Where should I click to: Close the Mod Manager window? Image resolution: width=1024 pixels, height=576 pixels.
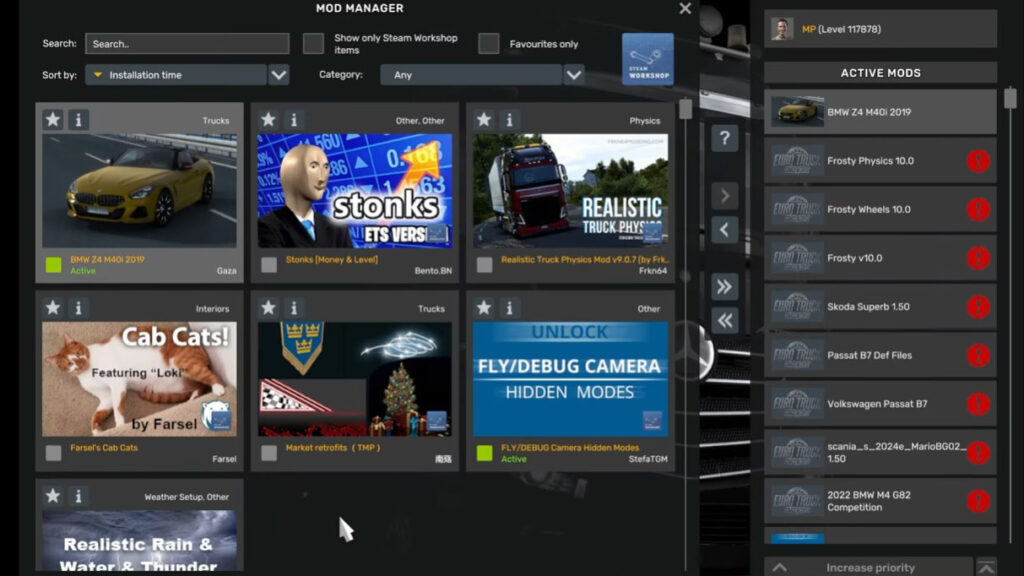[685, 8]
